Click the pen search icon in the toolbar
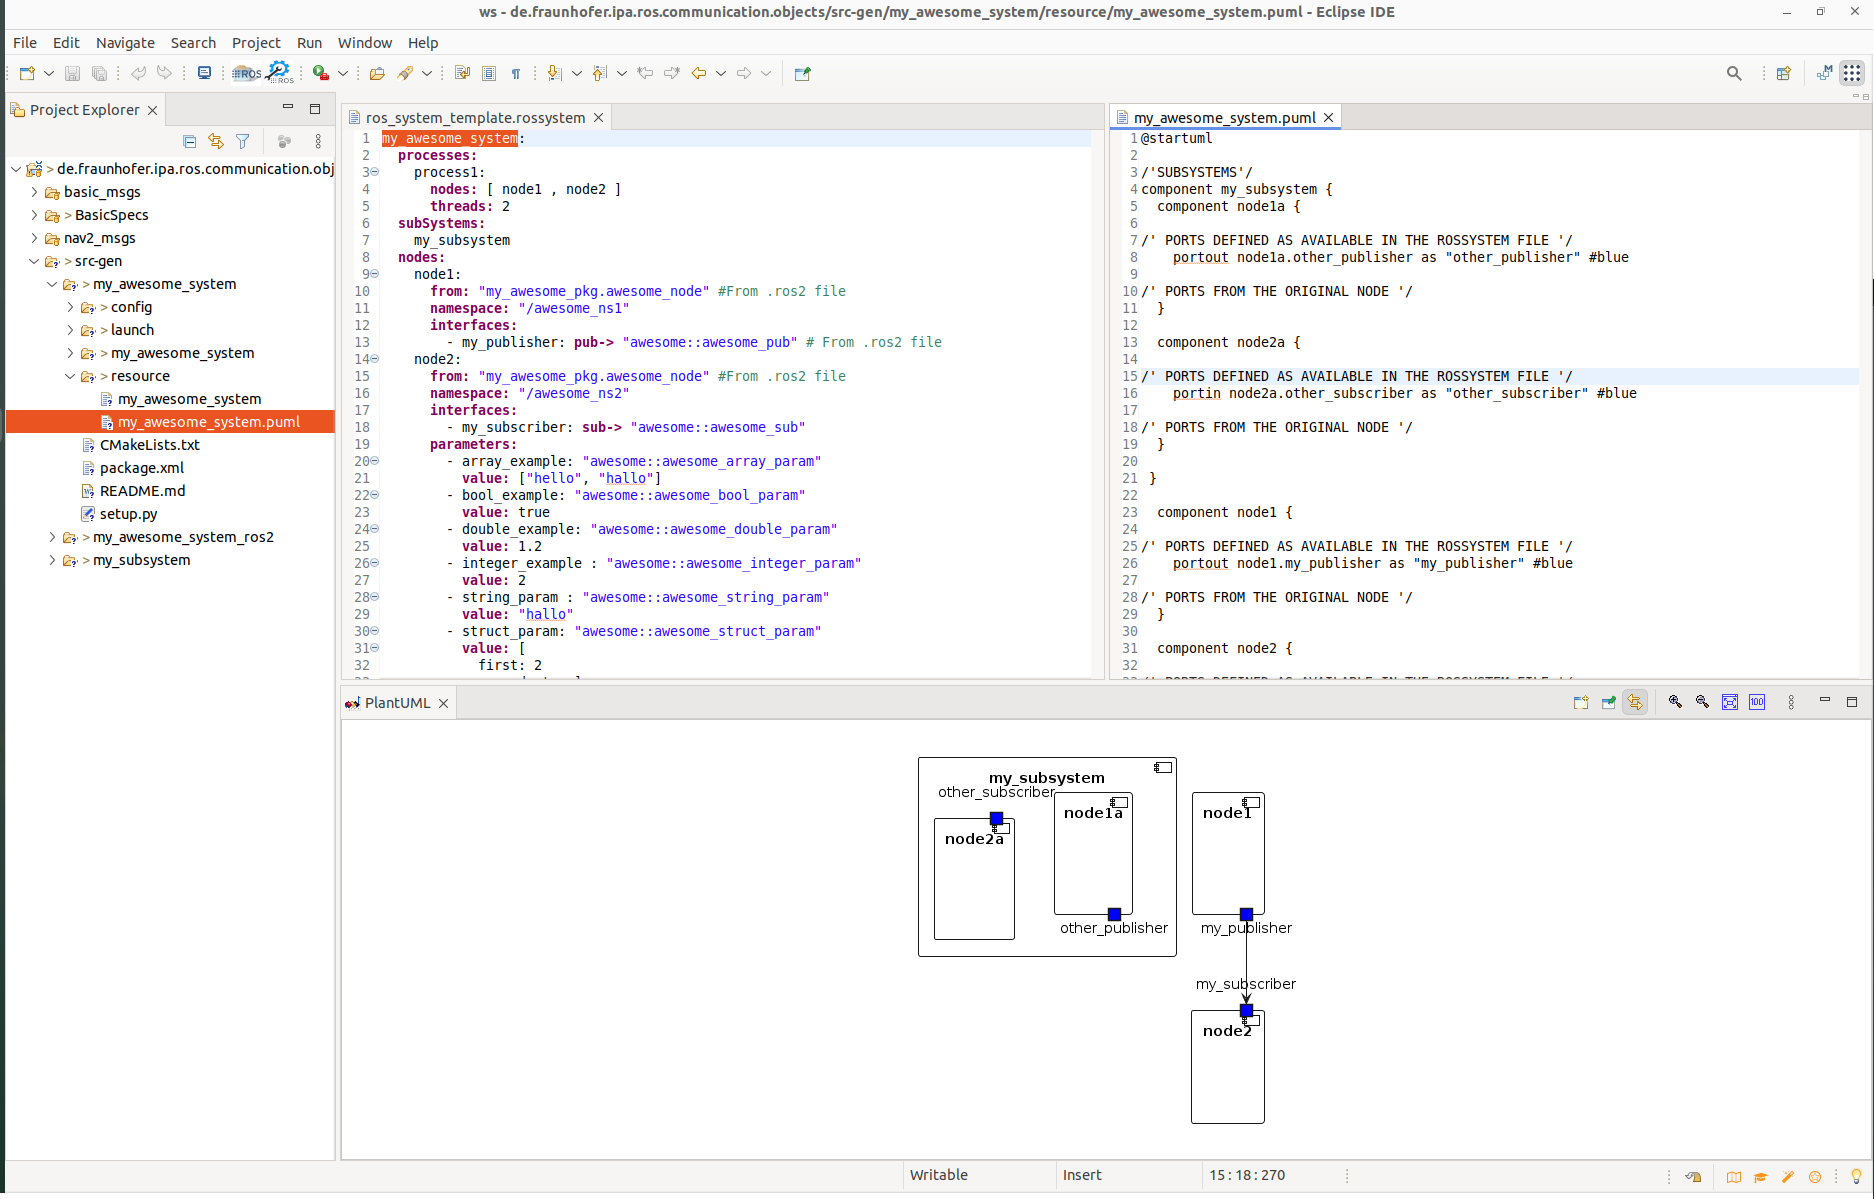Screen dimensions: 1874x1199 [405, 73]
